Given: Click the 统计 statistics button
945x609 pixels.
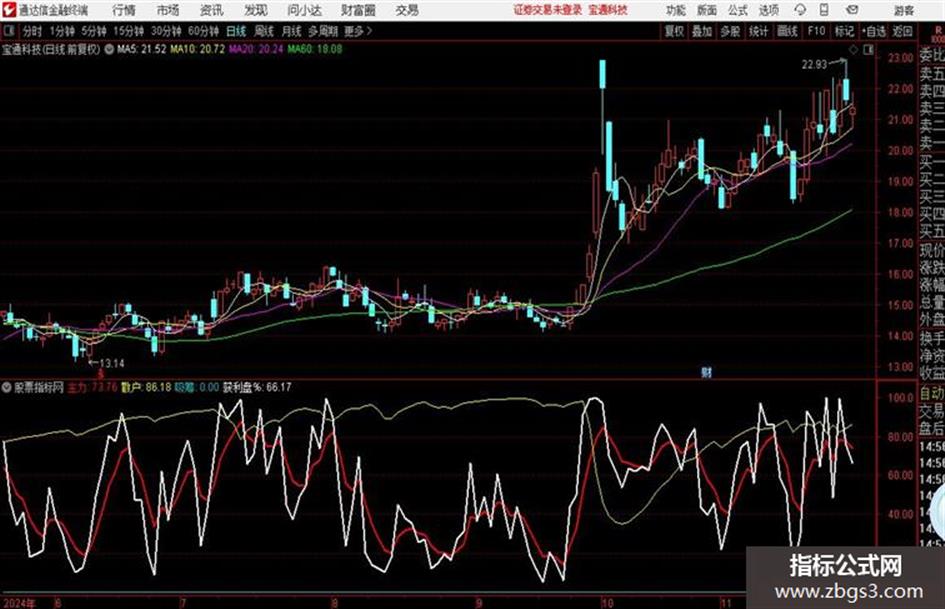Looking at the screenshot, I should [x=759, y=31].
